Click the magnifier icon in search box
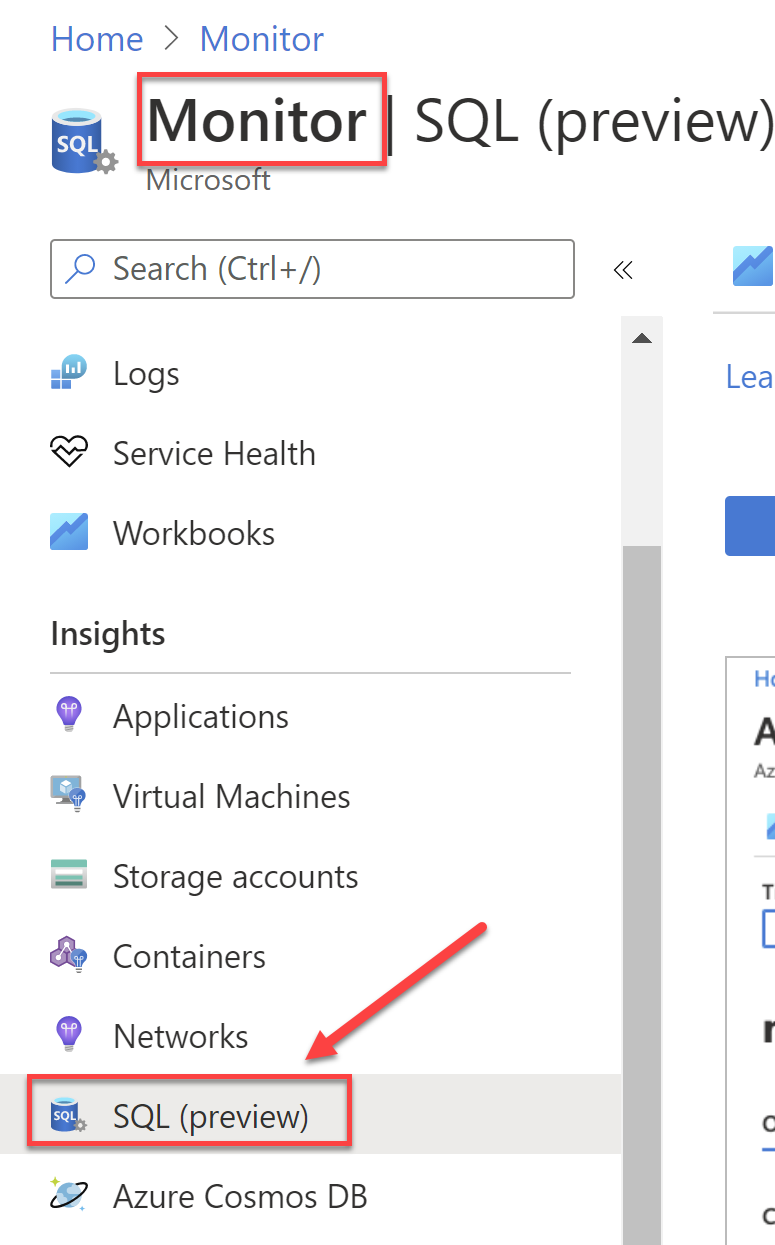Screen dimensions: 775x1245 click(x=80, y=268)
